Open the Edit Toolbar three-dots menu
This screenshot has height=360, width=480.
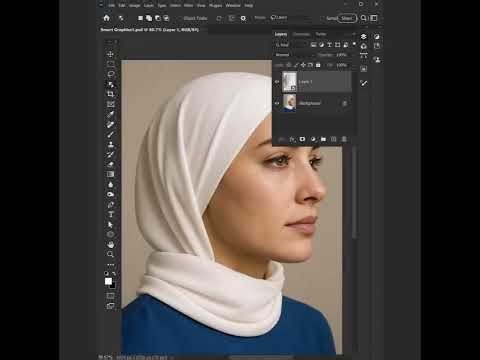click(x=111, y=265)
